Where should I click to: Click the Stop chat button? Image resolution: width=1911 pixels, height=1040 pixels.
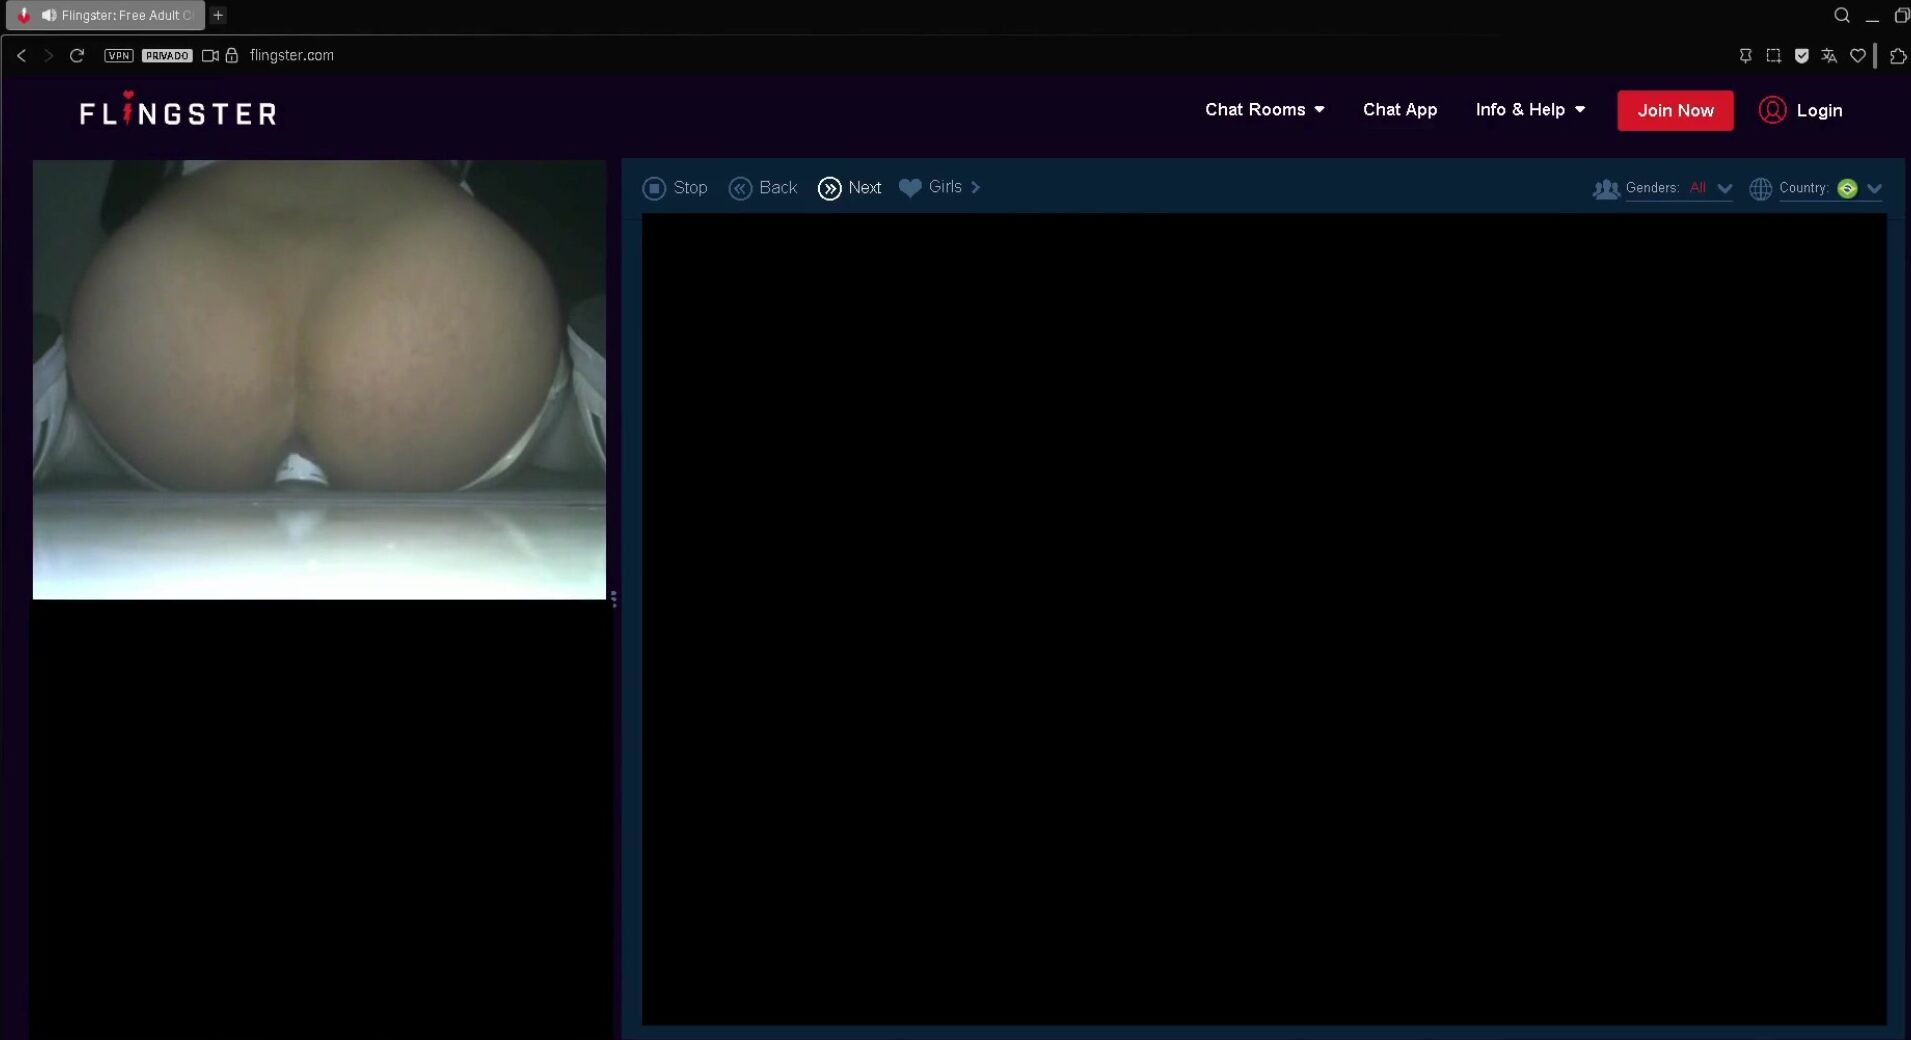pos(675,188)
